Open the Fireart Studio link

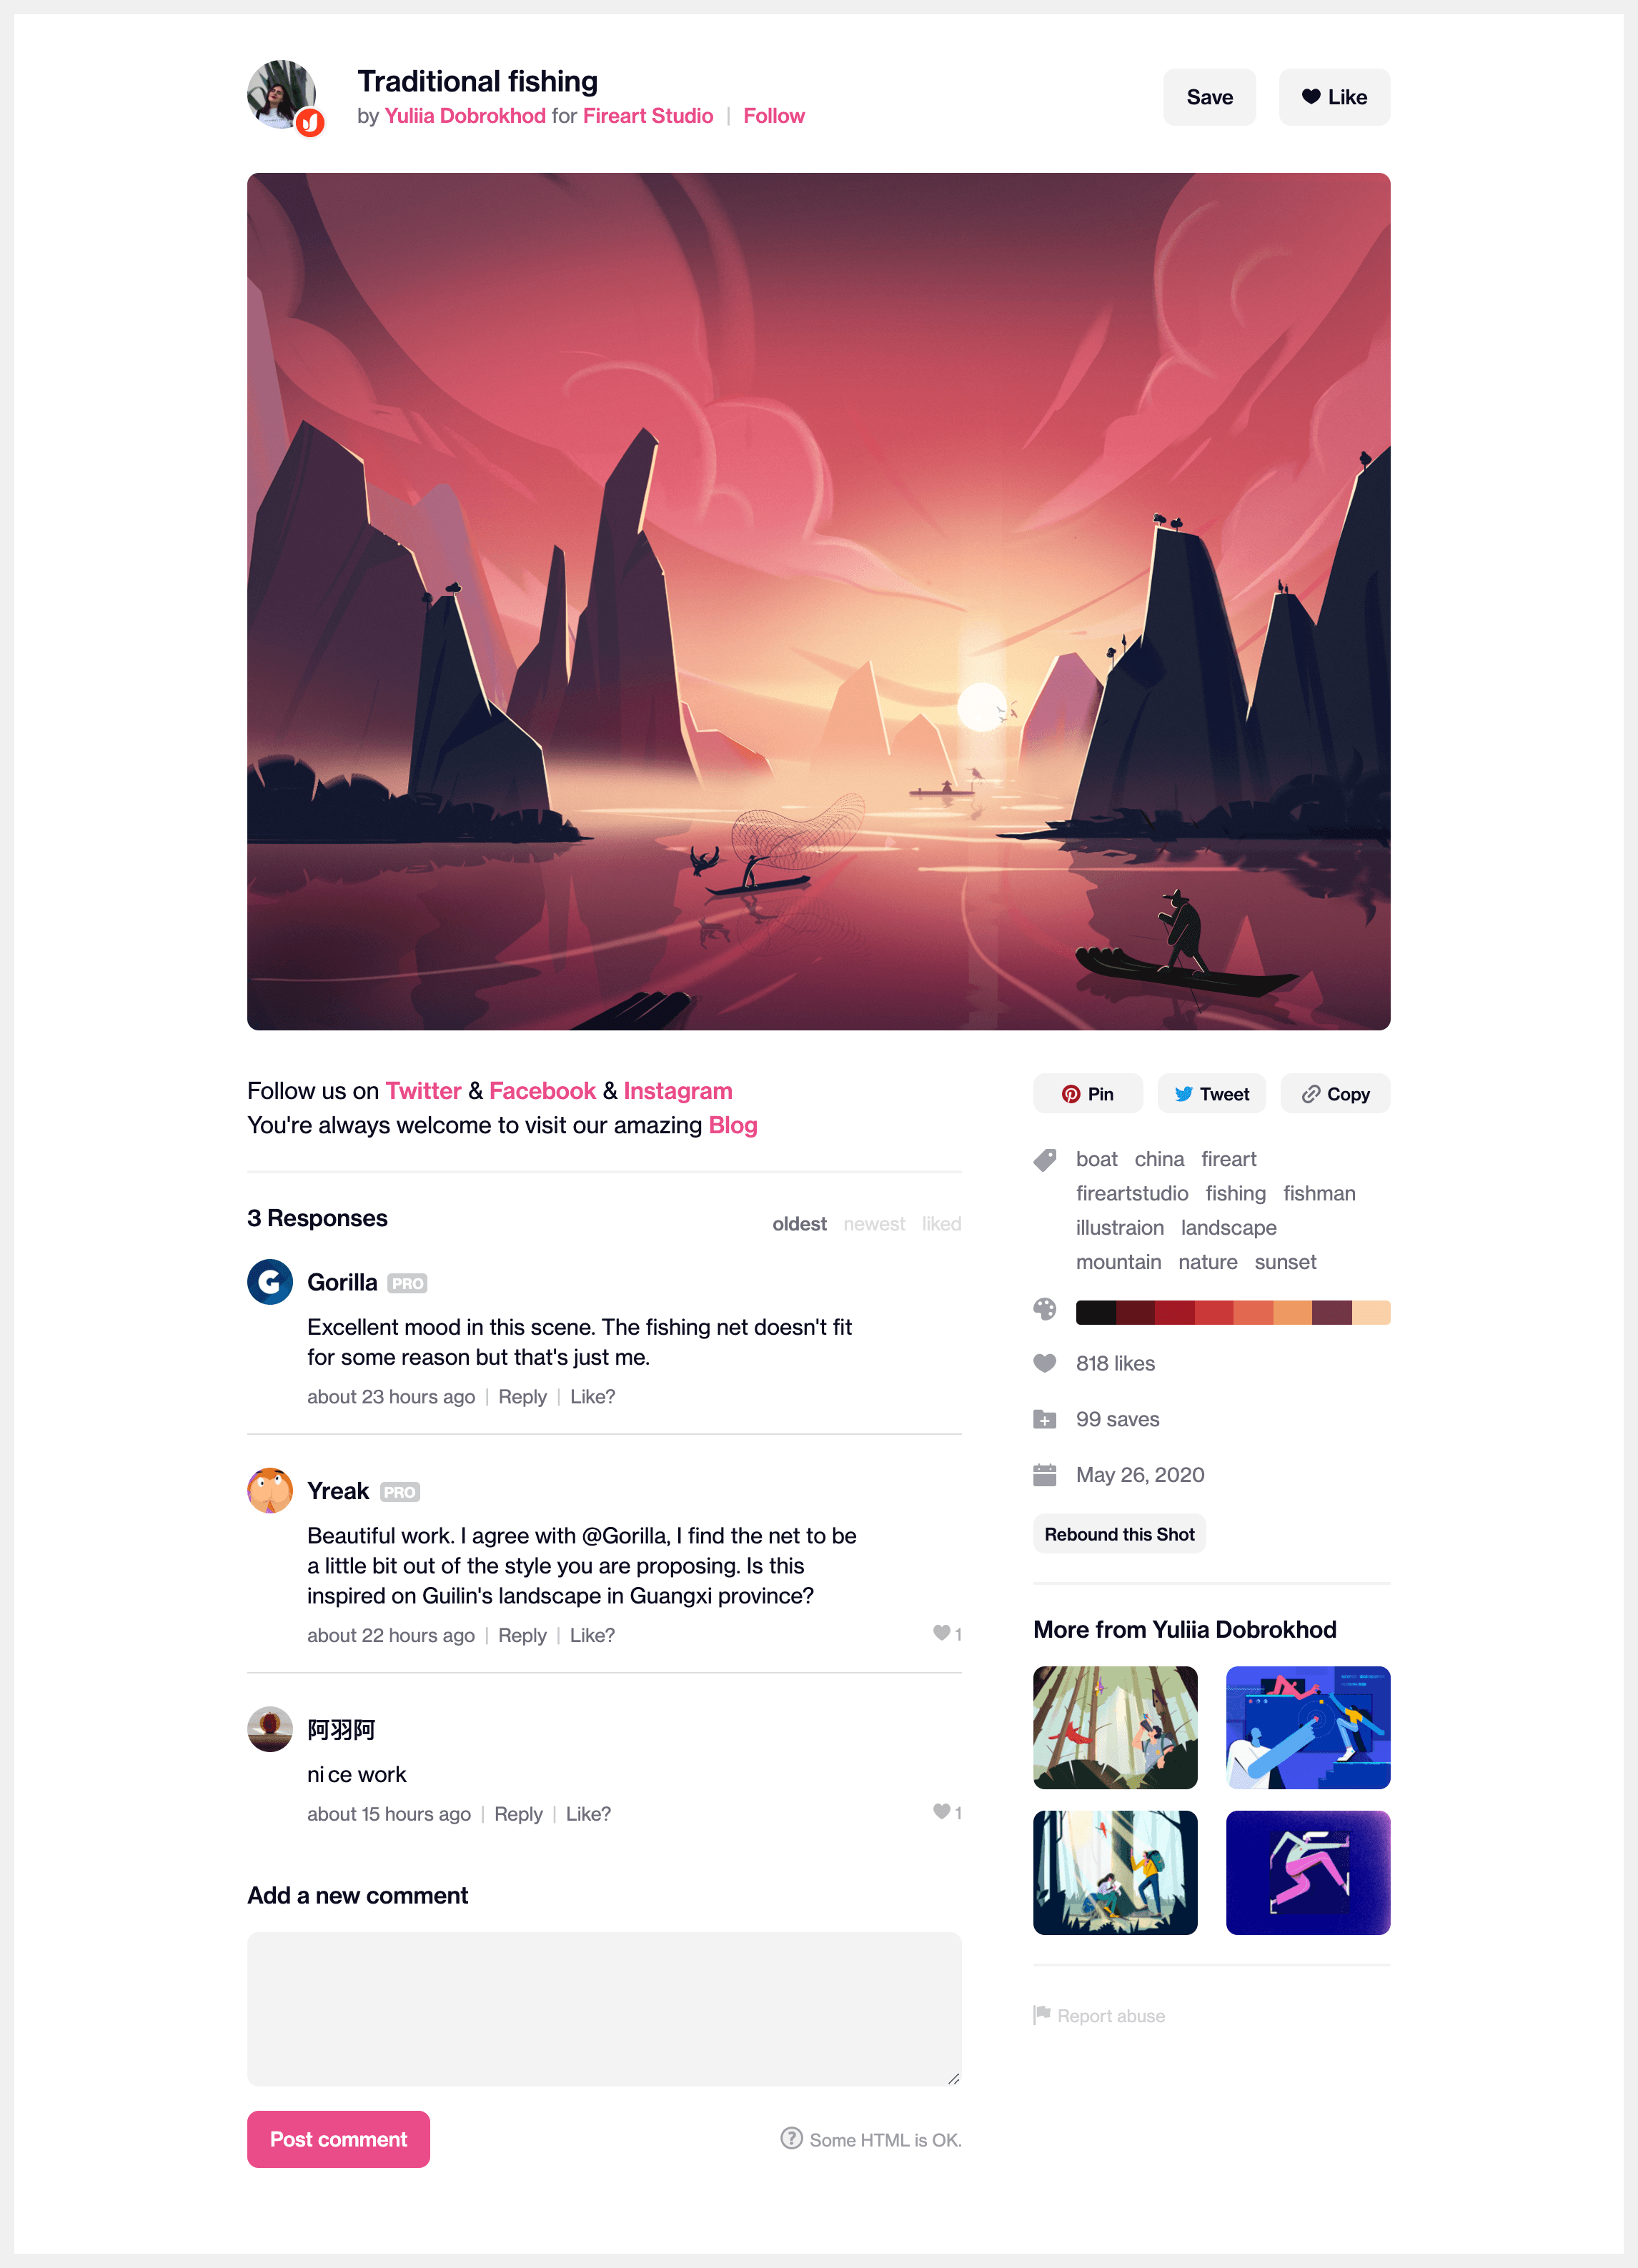(648, 116)
